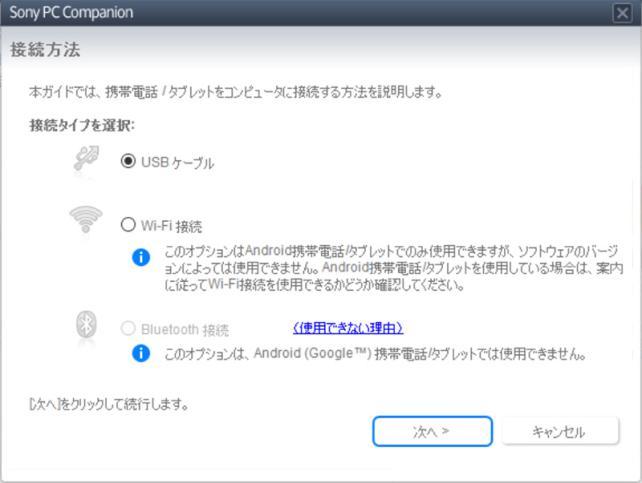Click the Bluetooth logo icon

pyautogui.click(x=86, y=326)
